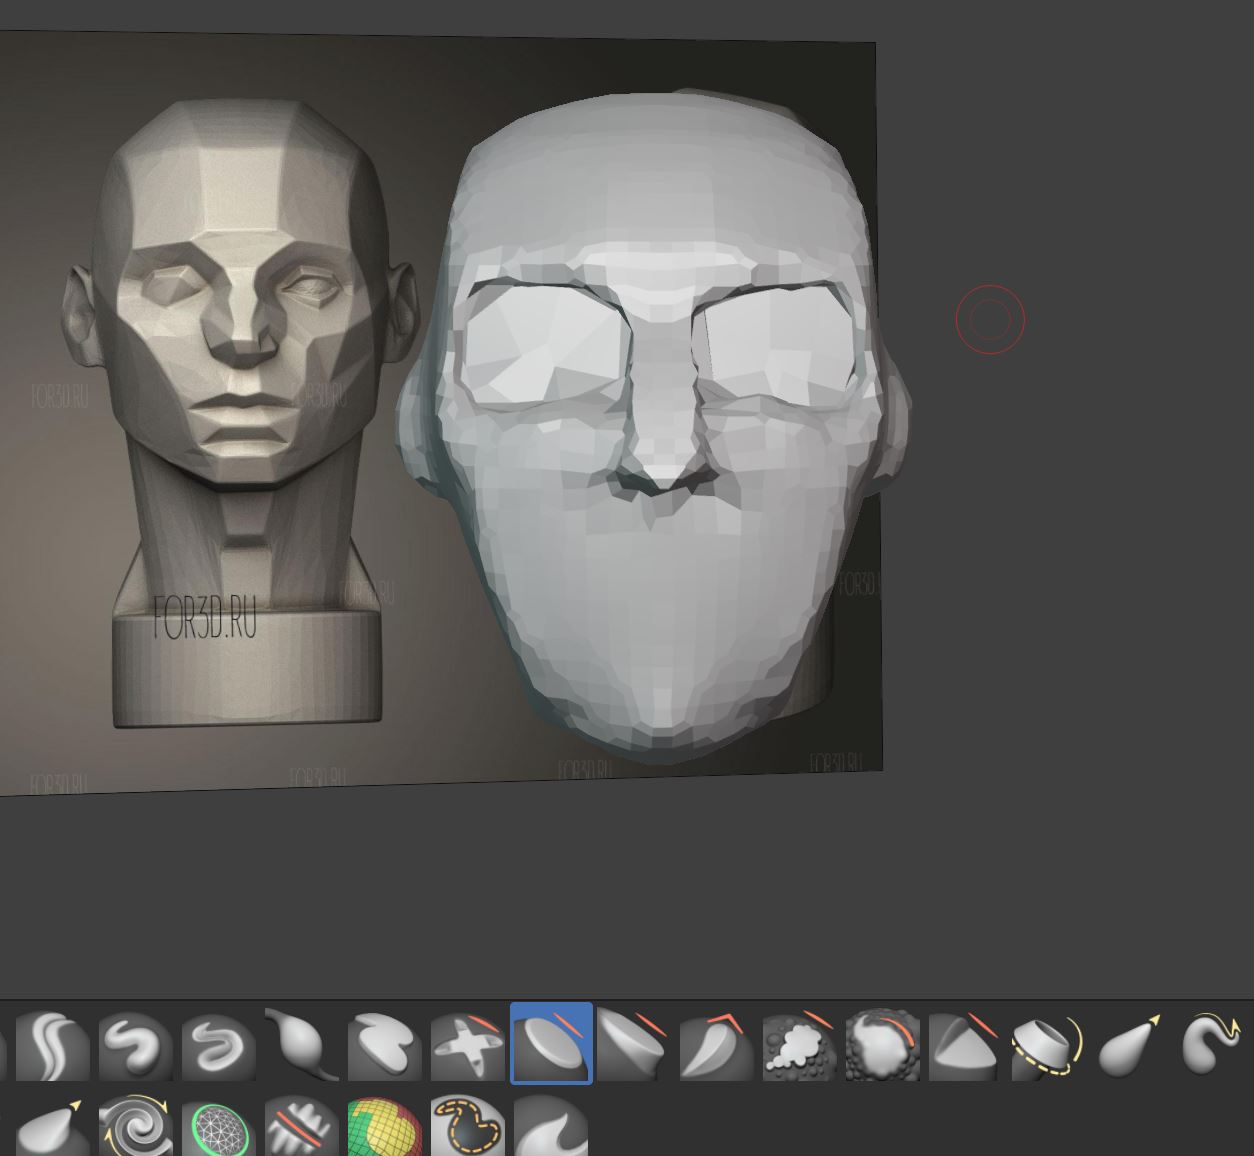Select the cone-shaped Pinch brush
The height and width of the screenshot is (1156, 1254).
tap(965, 1045)
